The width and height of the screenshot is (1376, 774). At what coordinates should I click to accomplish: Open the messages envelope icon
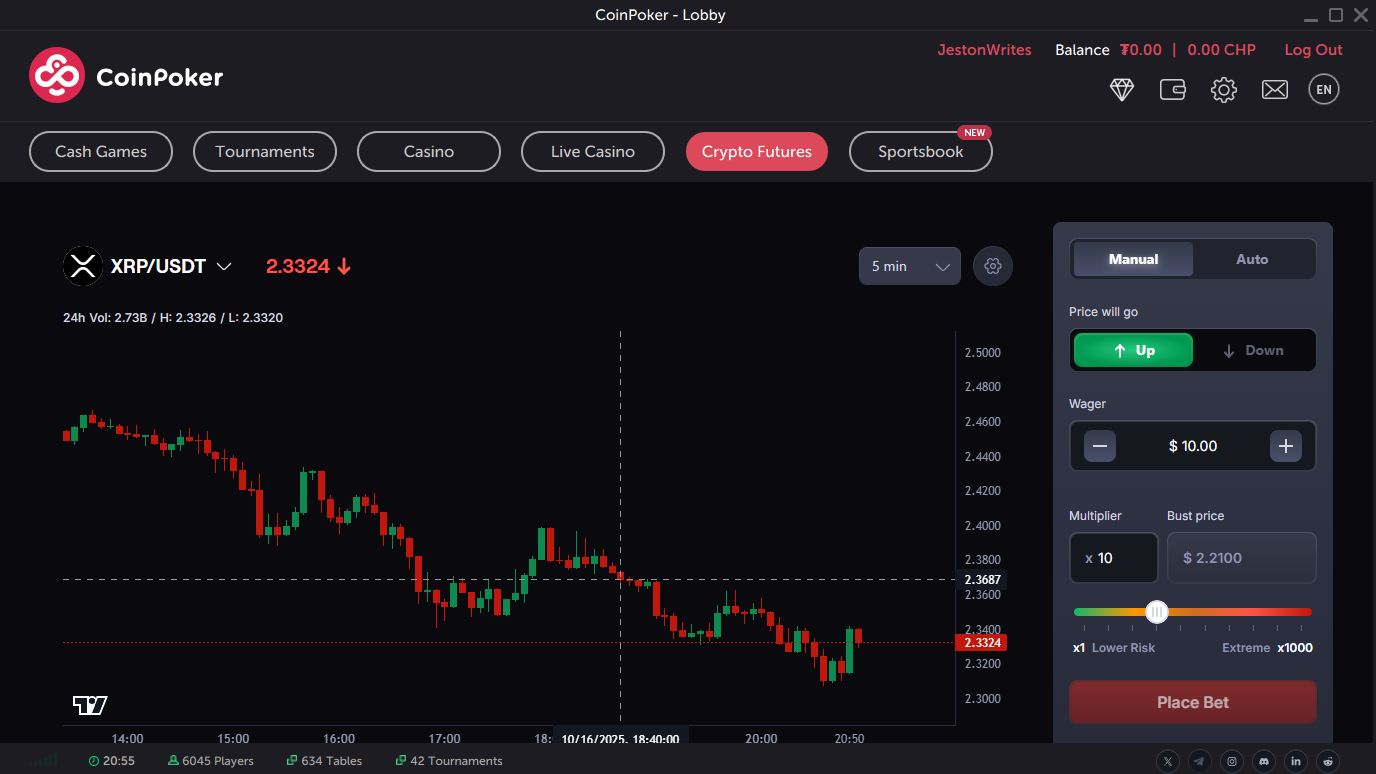(x=1274, y=90)
